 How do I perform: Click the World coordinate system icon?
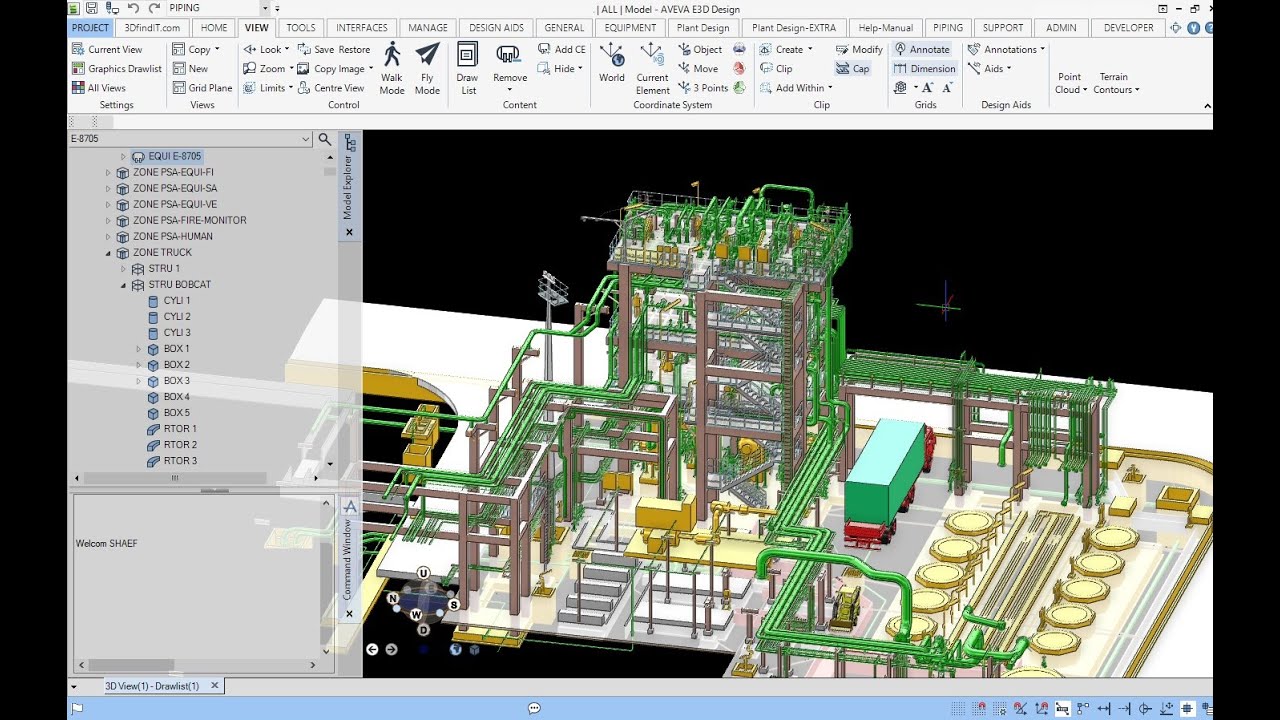pos(612,62)
